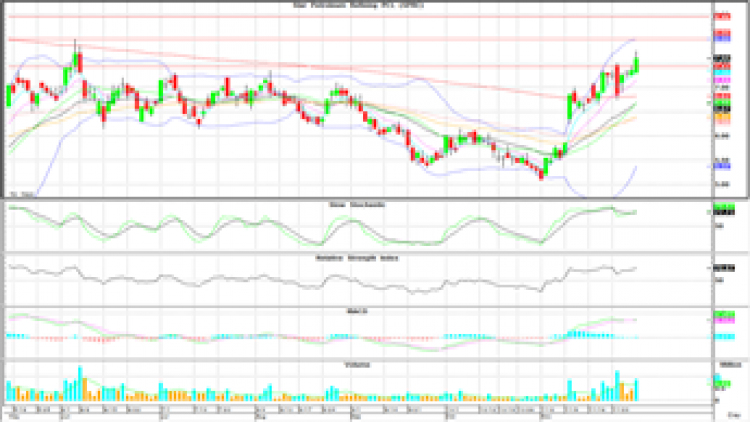
Task: Click the lowest candlestick at the price trough
Action: 541,172
